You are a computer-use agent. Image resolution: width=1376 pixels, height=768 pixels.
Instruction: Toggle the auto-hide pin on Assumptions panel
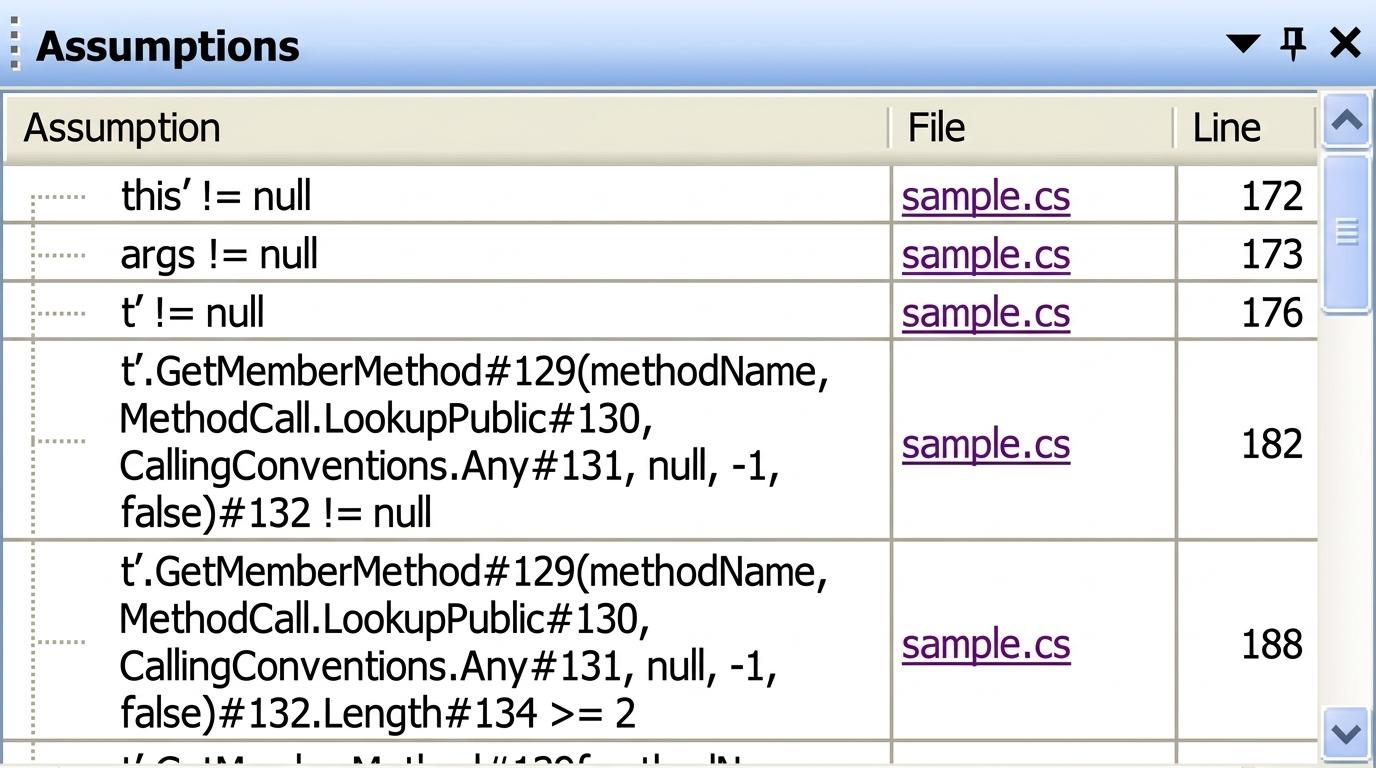[1294, 43]
